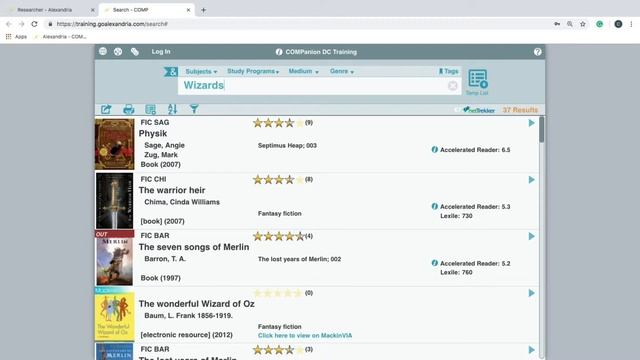Open The seven songs of Merlin cover

[x=114, y=261]
